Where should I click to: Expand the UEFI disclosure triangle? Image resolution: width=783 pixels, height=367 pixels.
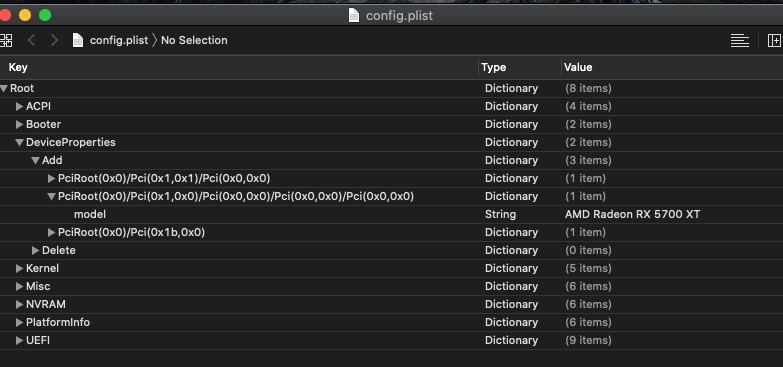pos(19,340)
